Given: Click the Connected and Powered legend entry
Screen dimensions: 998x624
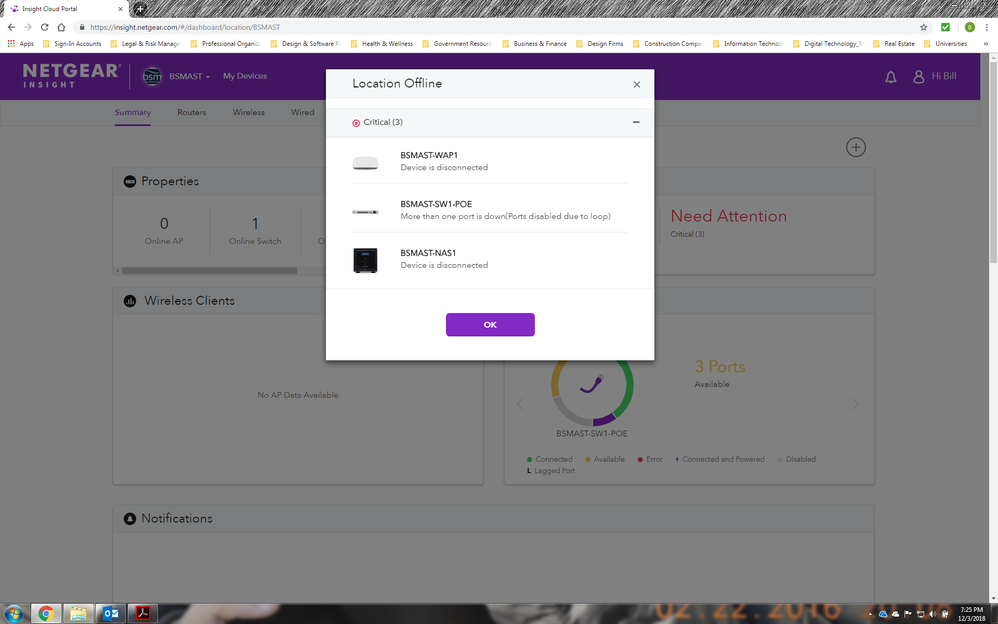Looking at the screenshot, I should point(719,459).
